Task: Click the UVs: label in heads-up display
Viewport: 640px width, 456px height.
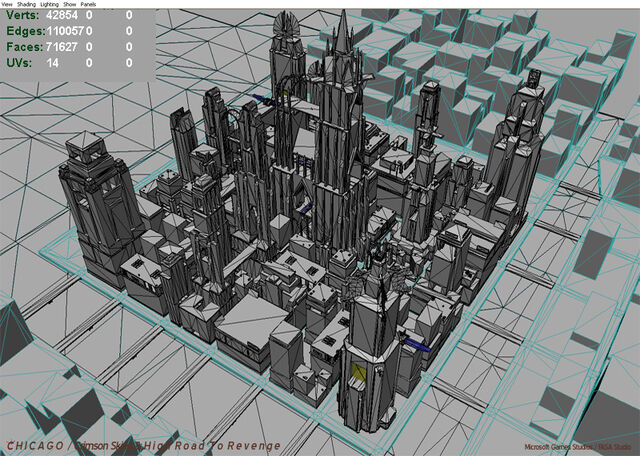Action: [x=19, y=63]
